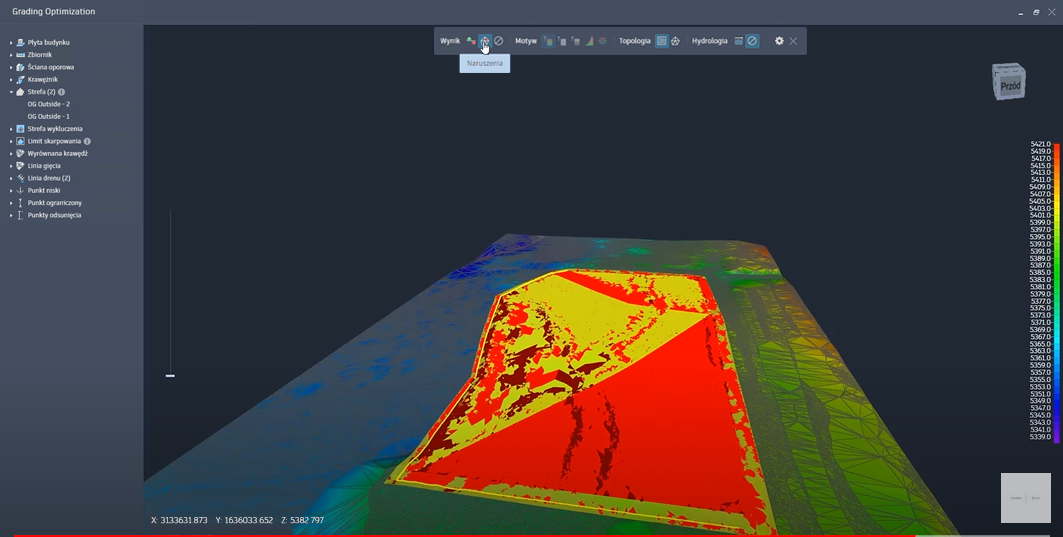Screen dimensions: 1063x537
Task: Disable the Wynik result overlay with the no-symbol icon
Action: pos(499,41)
